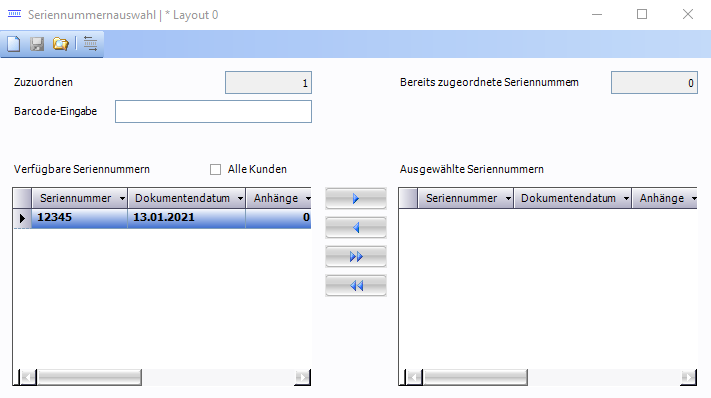The image size is (711, 398).
Task: Assign all serial numbers with double right arrow
Action: pyautogui.click(x=356, y=257)
